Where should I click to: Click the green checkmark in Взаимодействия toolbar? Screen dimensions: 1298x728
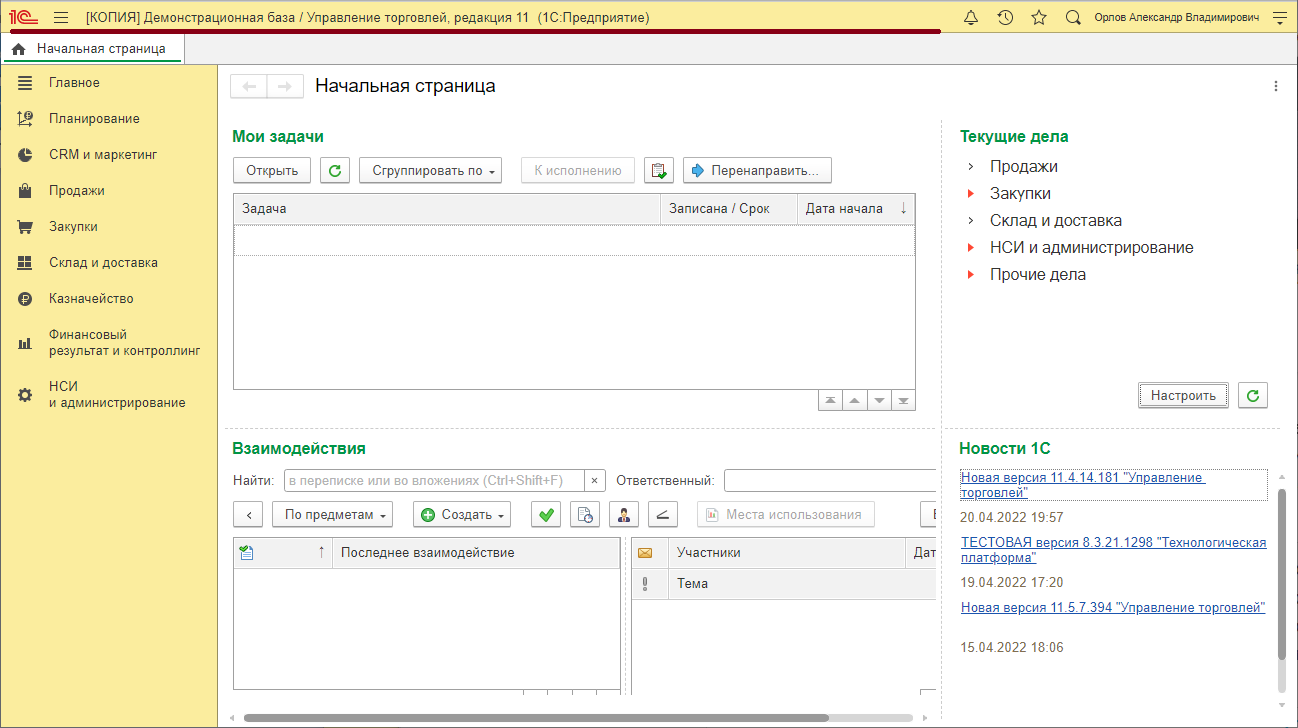[x=545, y=514]
